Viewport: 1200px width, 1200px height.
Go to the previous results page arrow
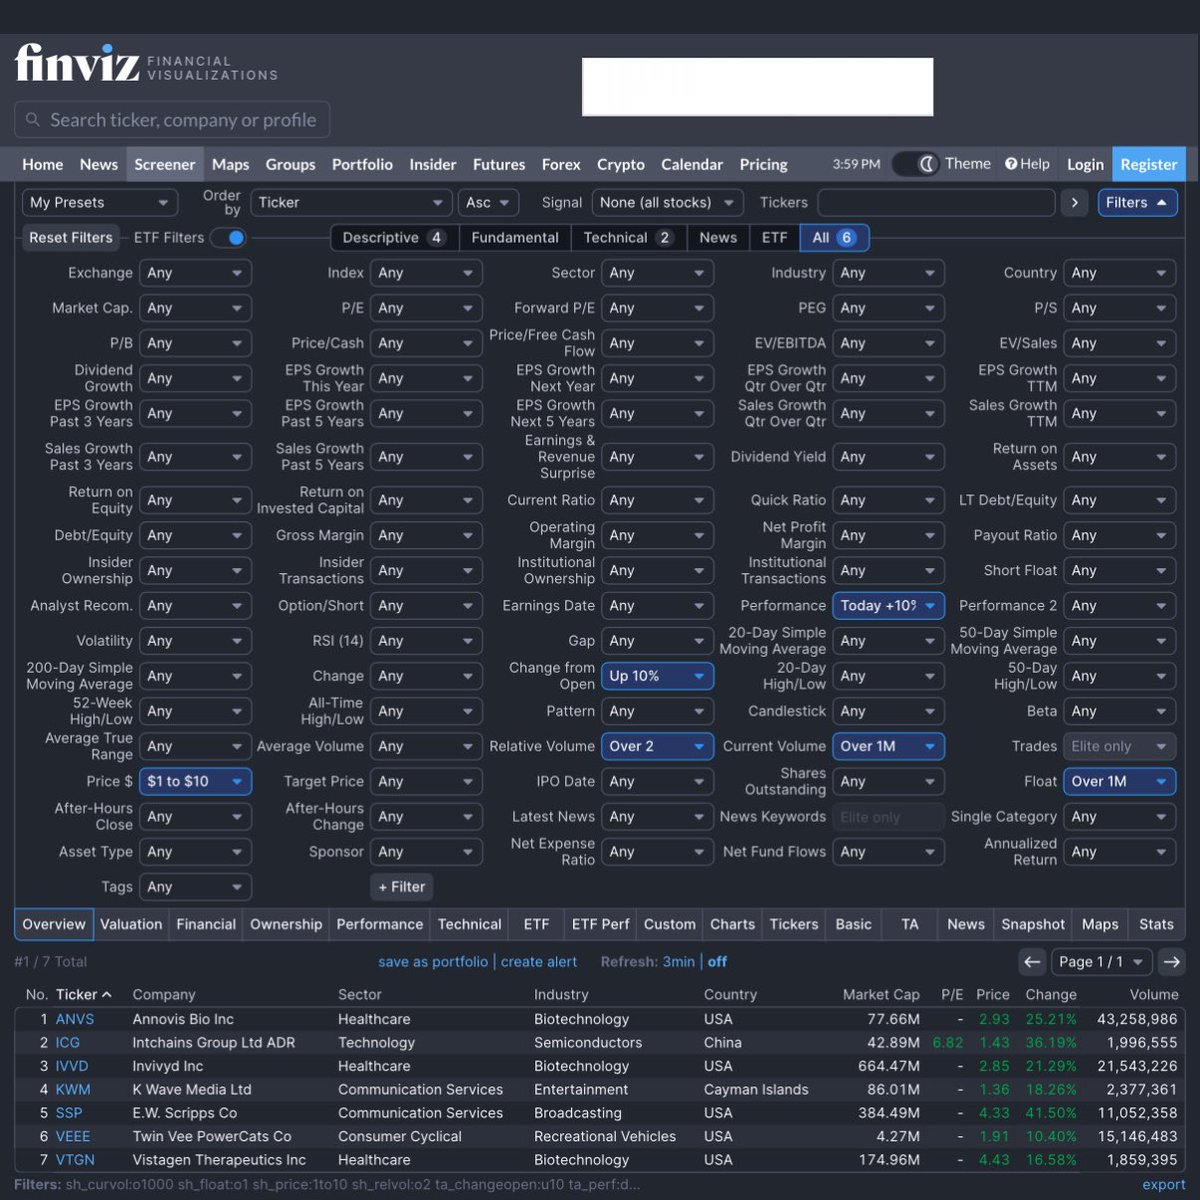[x=1032, y=962]
